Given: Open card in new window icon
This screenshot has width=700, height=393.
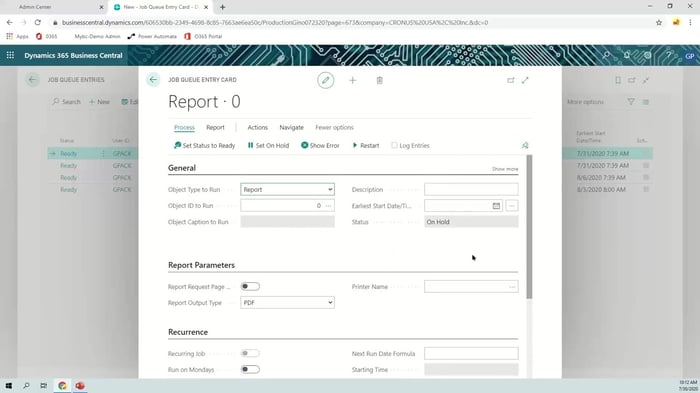Looking at the screenshot, I should coord(511,80).
